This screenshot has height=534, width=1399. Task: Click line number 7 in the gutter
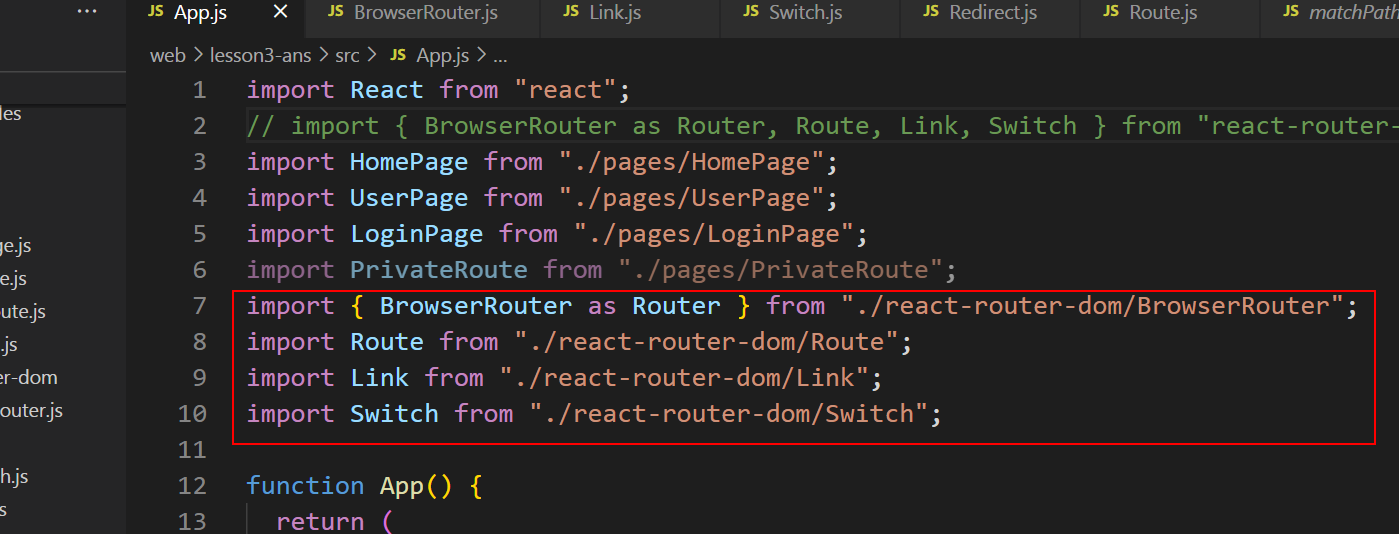point(198,306)
